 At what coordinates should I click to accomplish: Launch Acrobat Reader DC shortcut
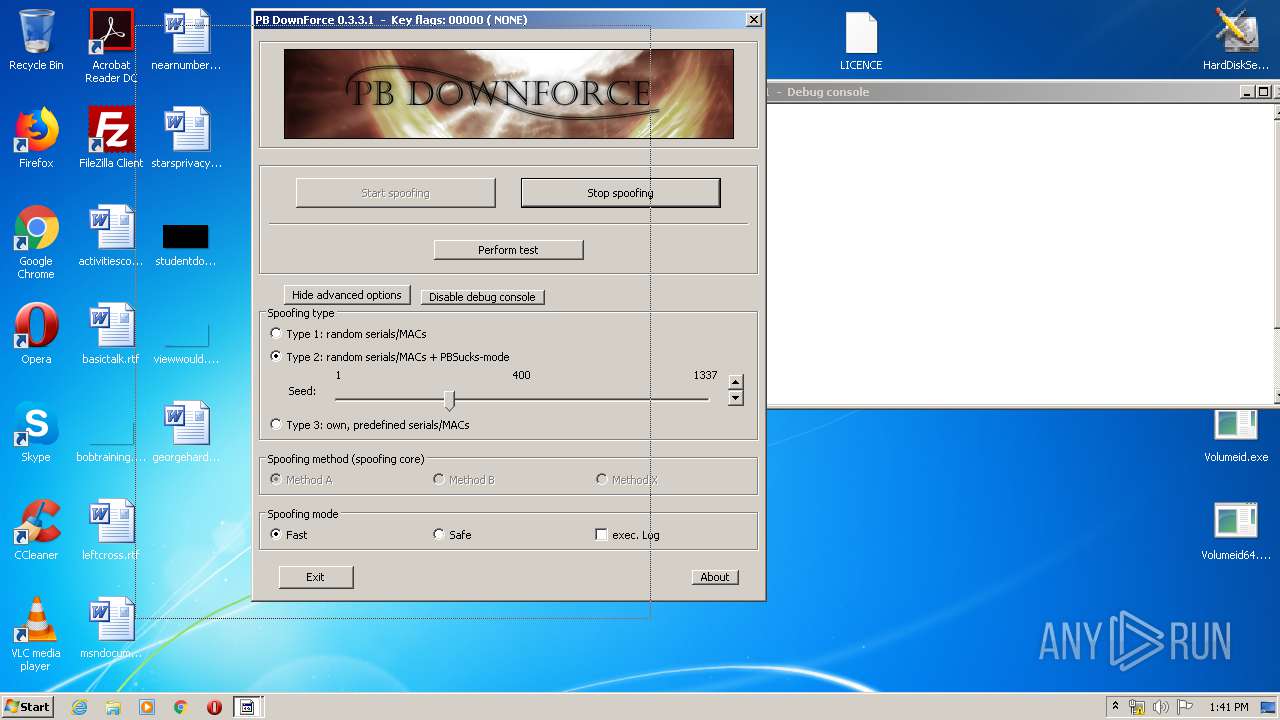coord(111,46)
